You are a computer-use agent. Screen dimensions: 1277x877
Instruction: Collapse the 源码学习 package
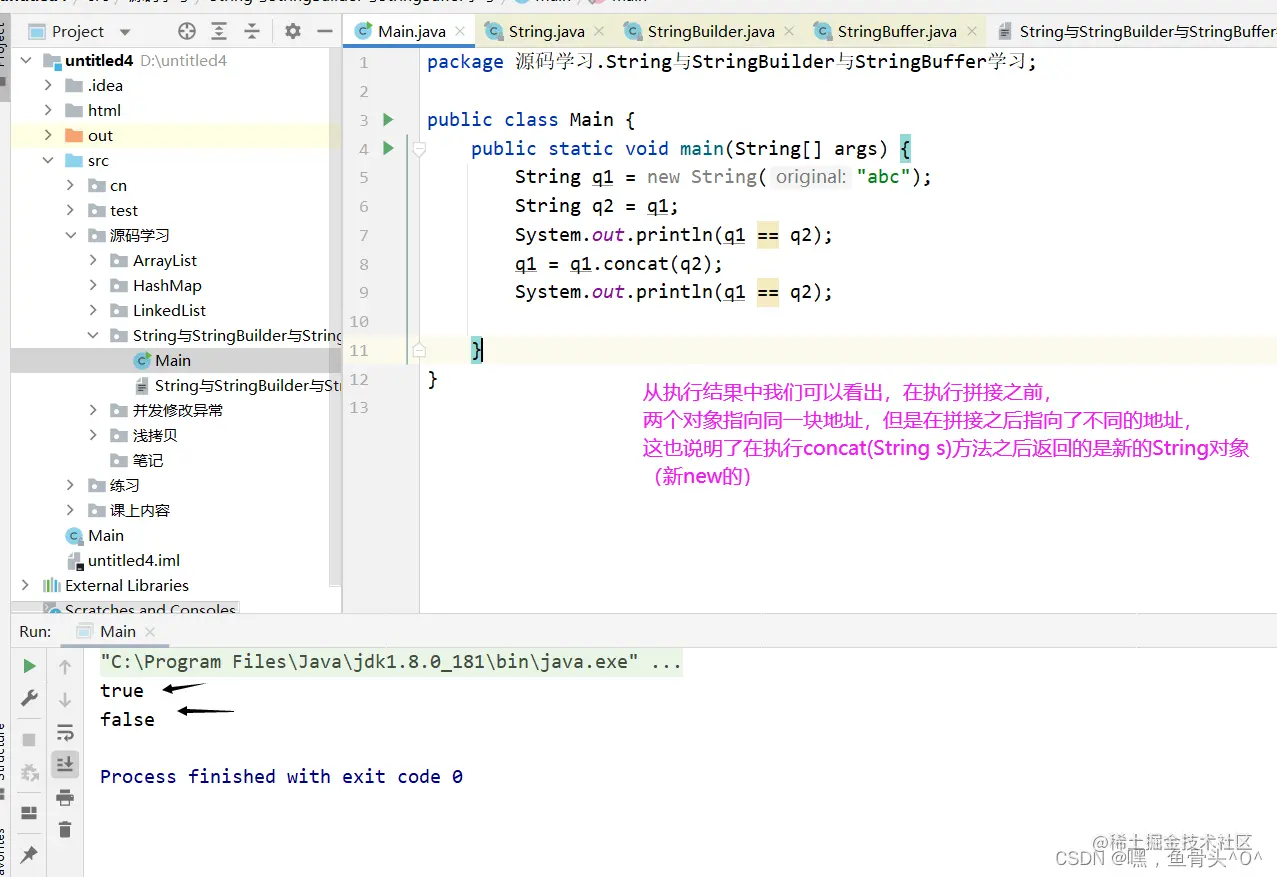[70, 236]
